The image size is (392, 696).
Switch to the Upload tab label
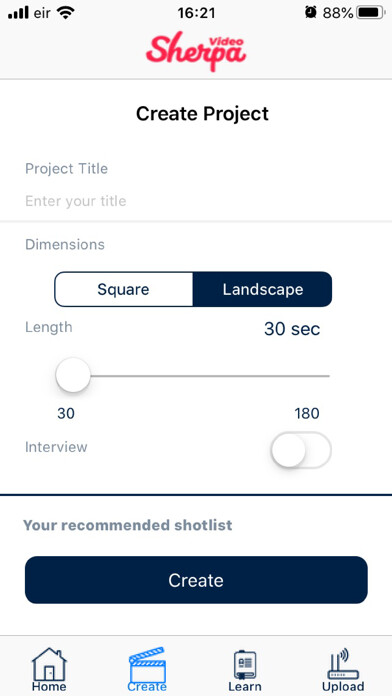click(343, 687)
